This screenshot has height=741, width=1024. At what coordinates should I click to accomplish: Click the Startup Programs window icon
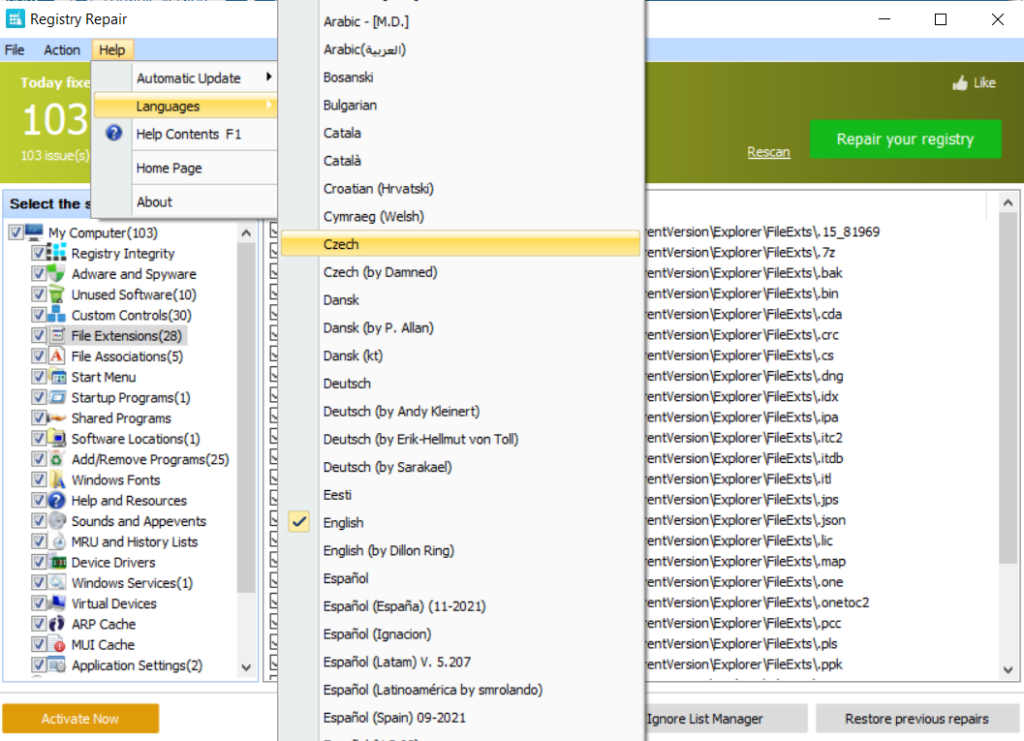[x=57, y=397]
